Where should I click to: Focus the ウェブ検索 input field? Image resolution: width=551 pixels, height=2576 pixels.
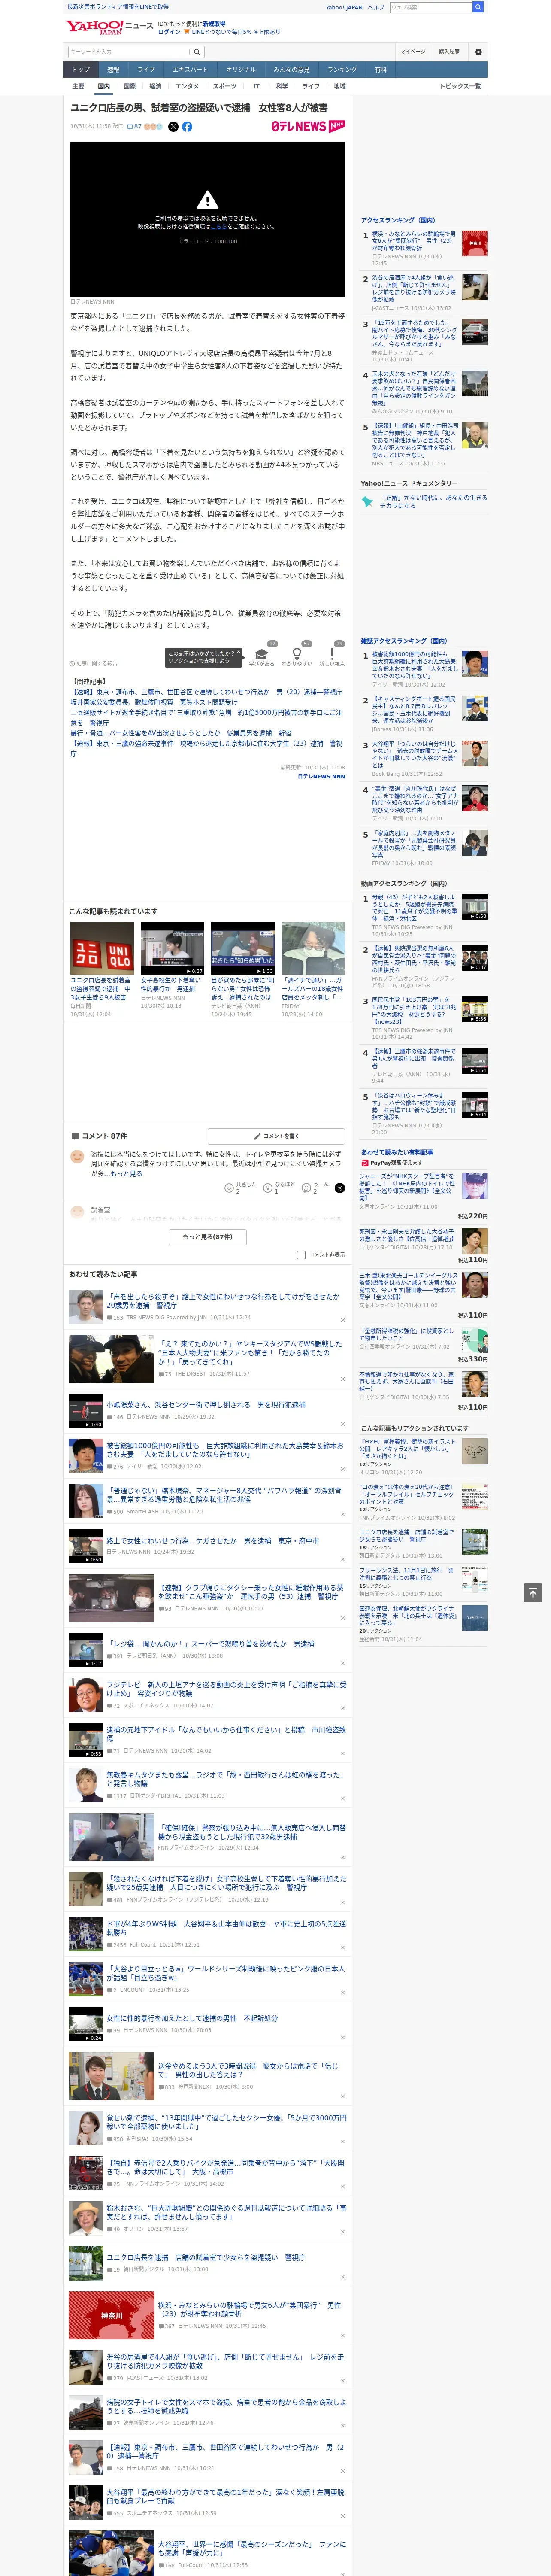tap(430, 7)
